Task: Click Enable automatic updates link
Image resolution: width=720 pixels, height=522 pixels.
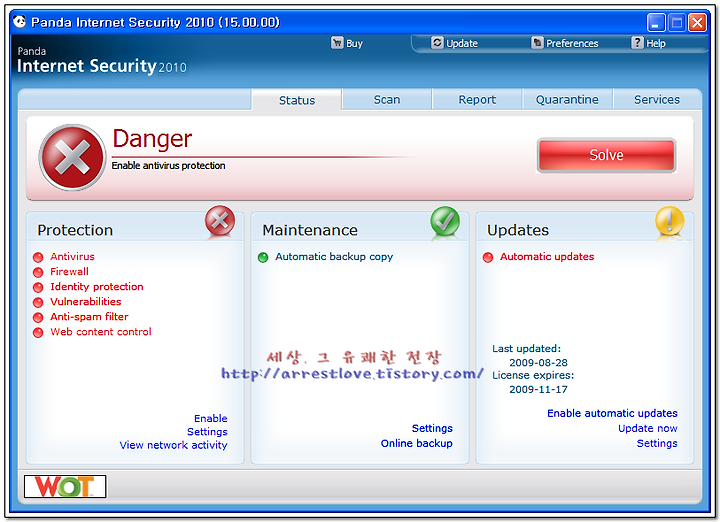Action: pos(612,413)
